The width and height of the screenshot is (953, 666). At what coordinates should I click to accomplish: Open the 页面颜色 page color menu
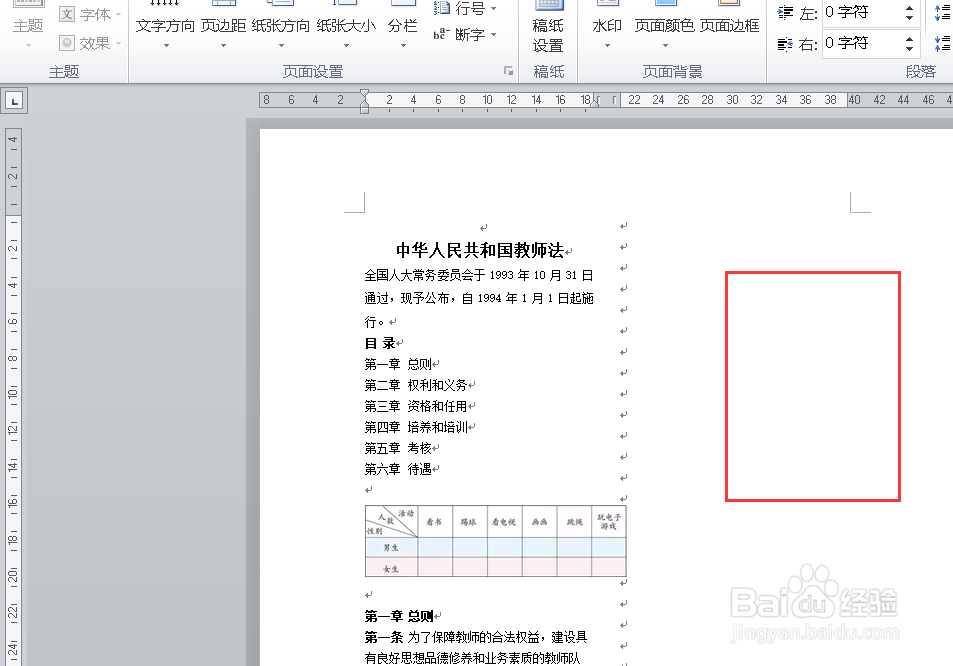tap(664, 26)
